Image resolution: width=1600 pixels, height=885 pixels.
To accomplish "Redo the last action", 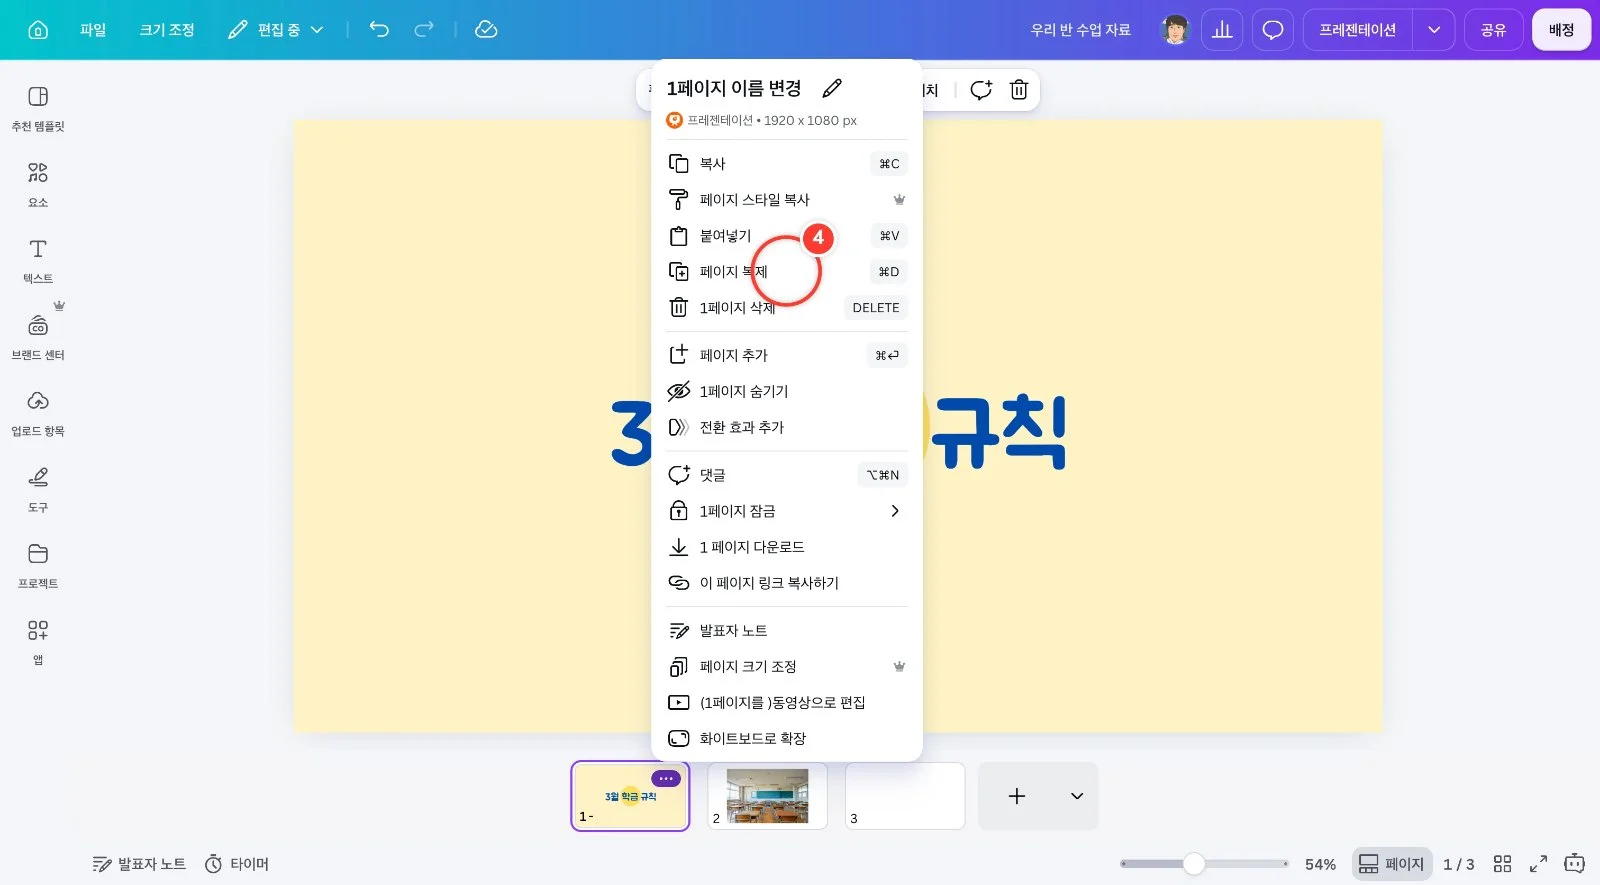I will click(424, 30).
